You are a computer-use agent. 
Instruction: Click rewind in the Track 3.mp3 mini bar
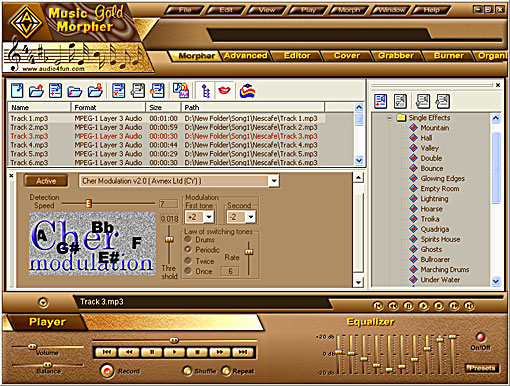tap(393, 306)
